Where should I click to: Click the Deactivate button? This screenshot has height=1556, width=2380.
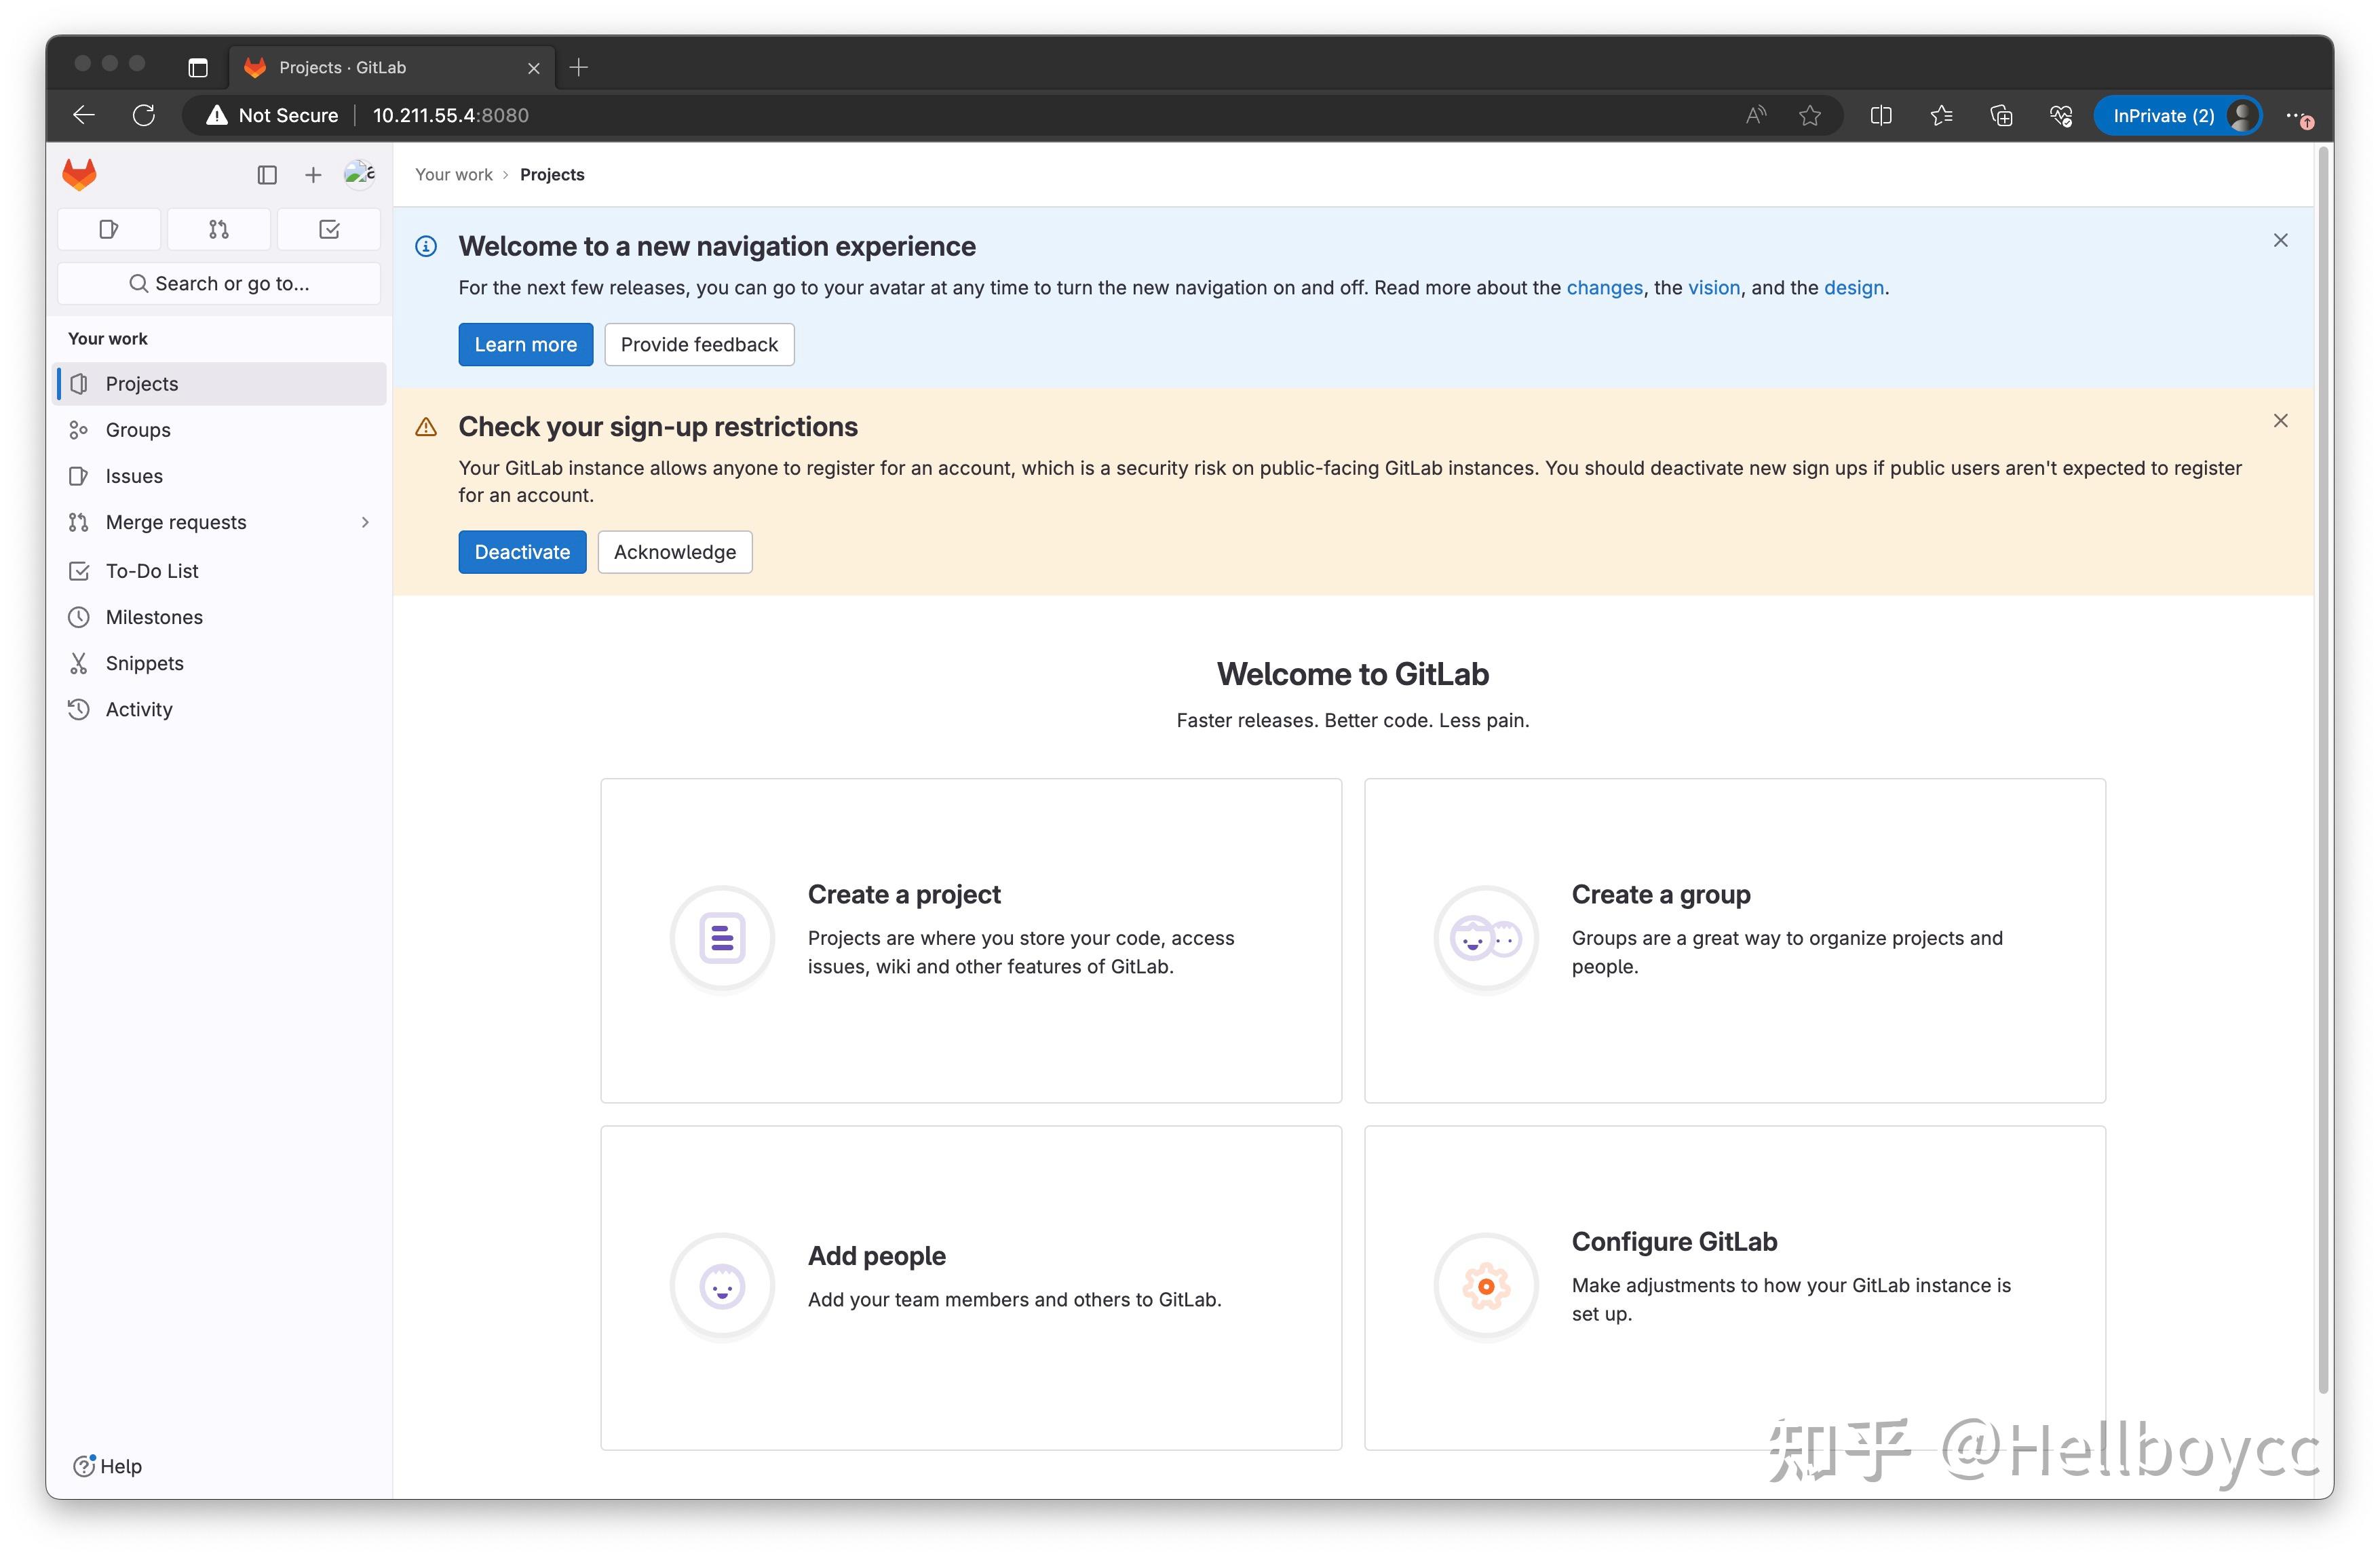coord(522,552)
